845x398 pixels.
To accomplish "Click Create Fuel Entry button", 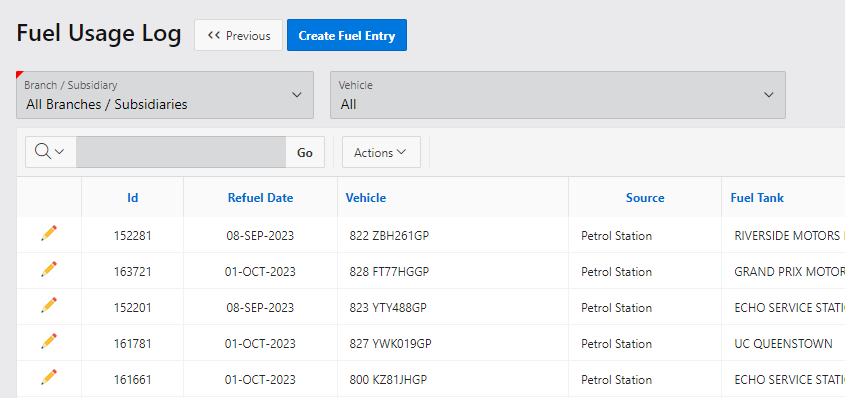I will click(x=347, y=36).
